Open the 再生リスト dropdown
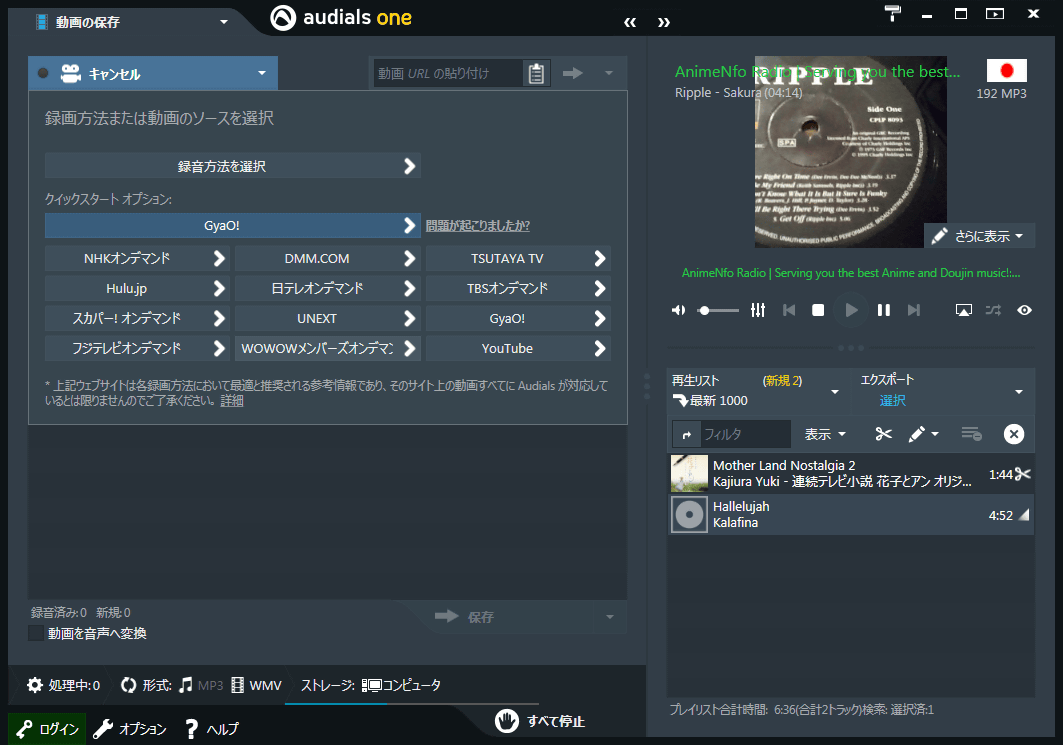The image size is (1063, 745). click(x=835, y=392)
